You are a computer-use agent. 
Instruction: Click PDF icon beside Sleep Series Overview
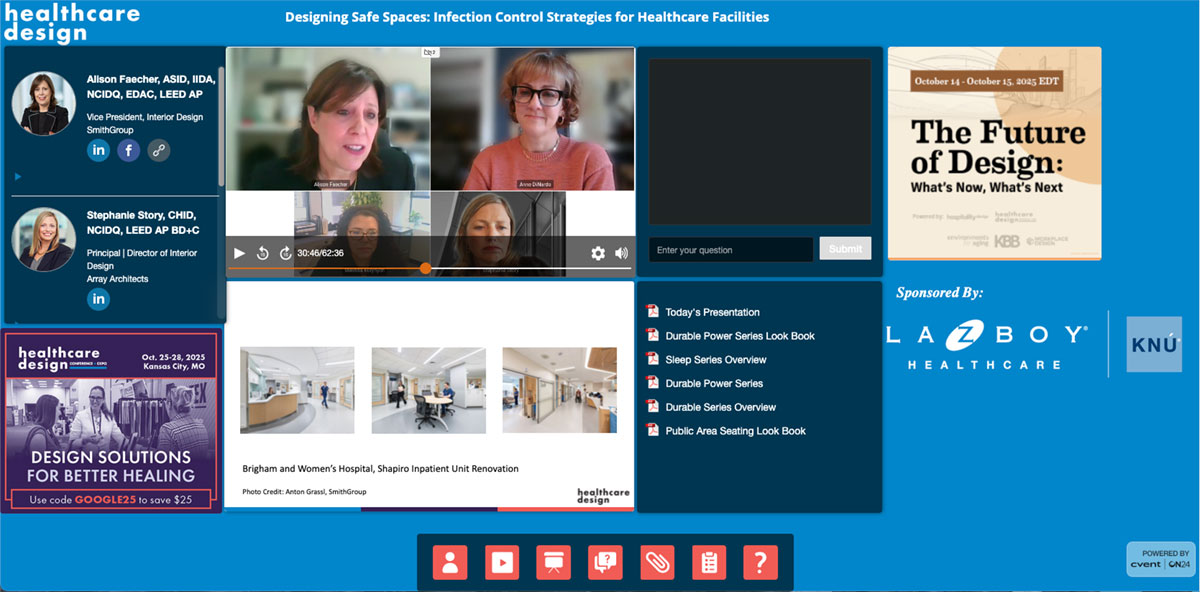click(x=653, y=359)
